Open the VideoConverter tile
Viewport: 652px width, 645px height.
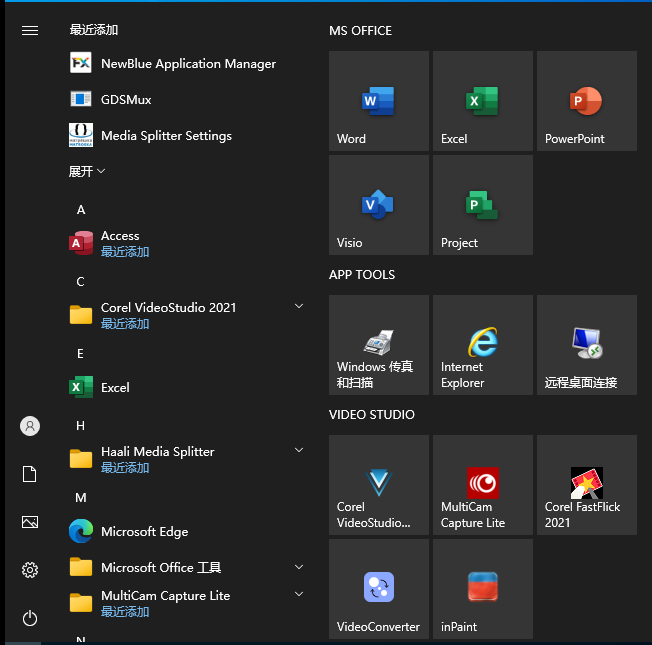pyautogui.click(x=378, y=589)
